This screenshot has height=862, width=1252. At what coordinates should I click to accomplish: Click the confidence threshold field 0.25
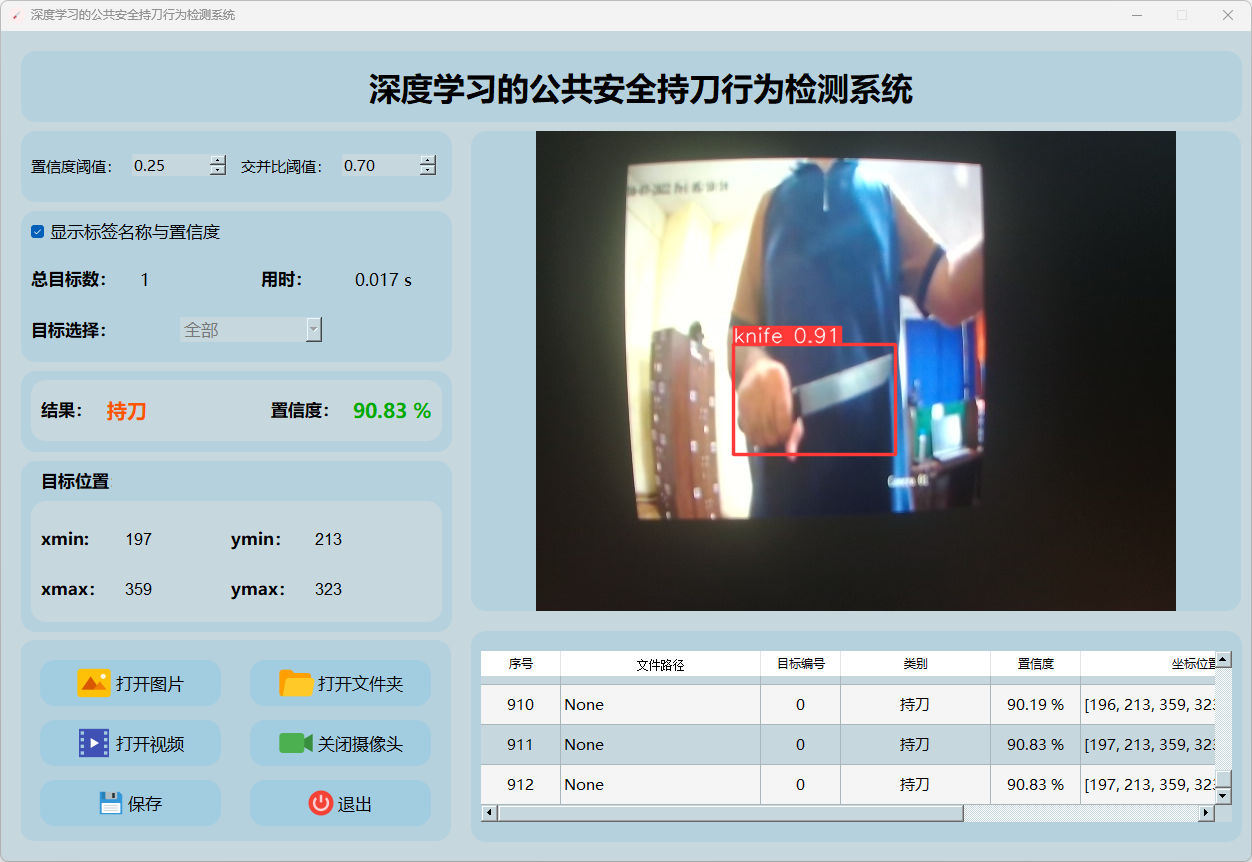[x=170, y=166]
